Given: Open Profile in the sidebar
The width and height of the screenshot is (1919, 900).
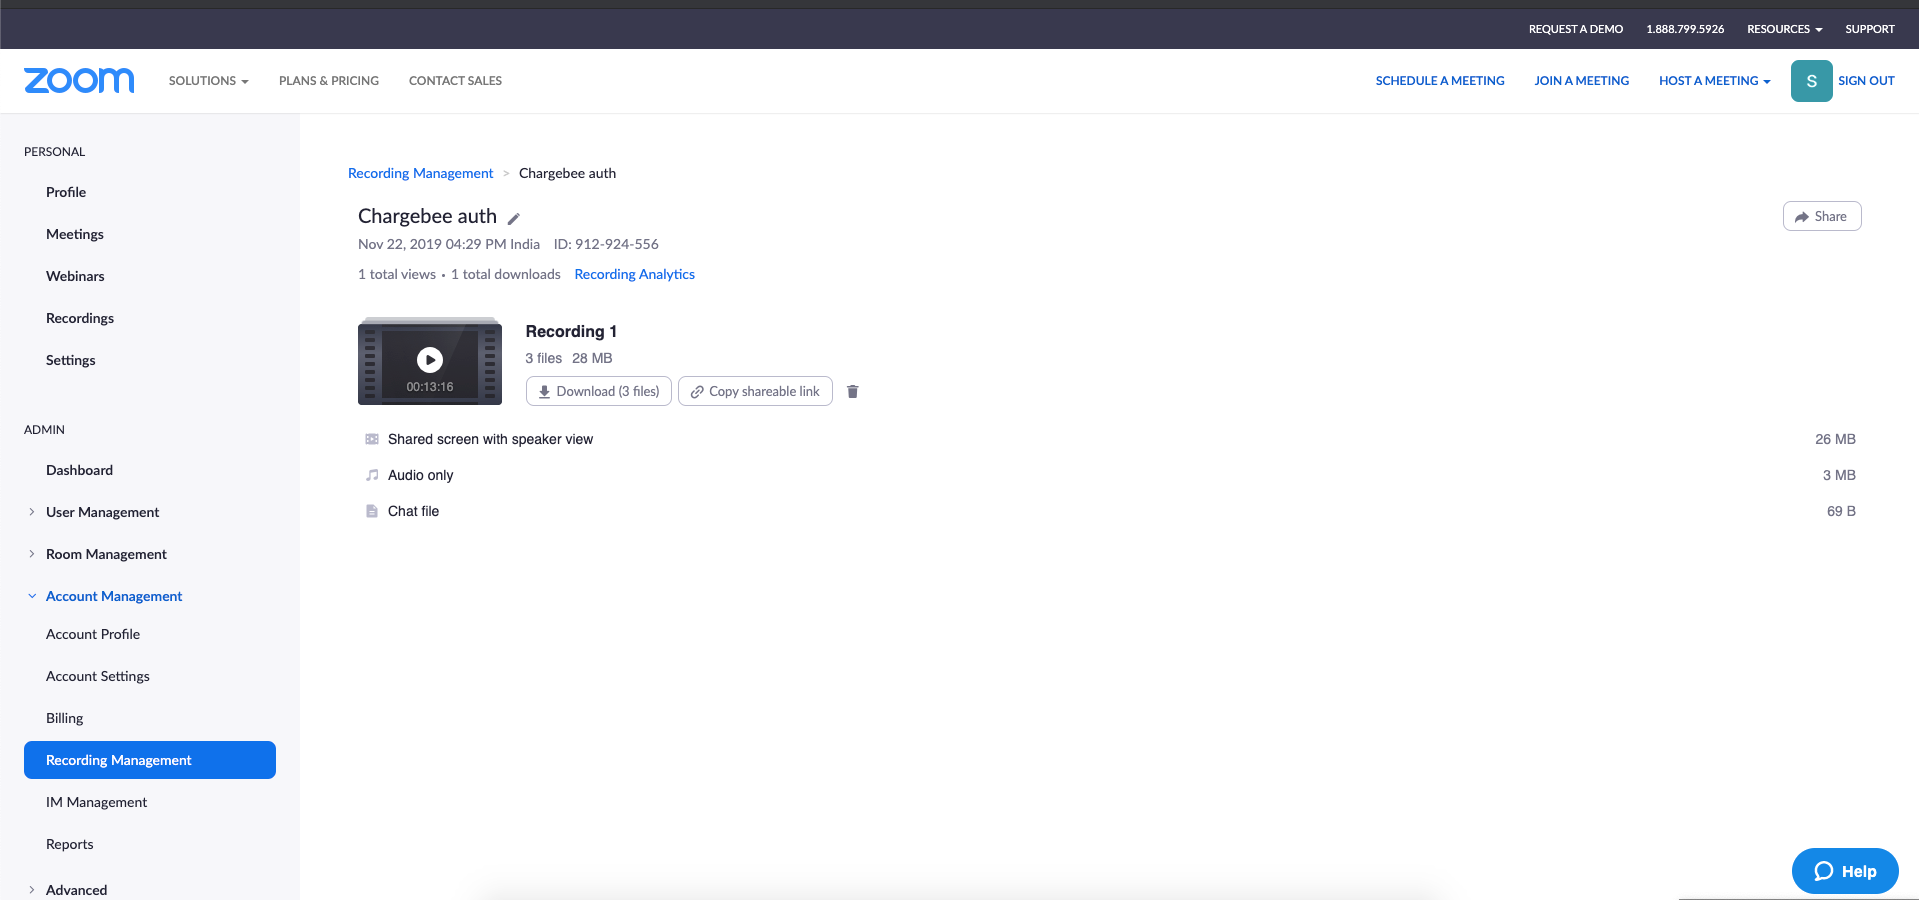Looking at the screenshot, I should pos(66,192).
